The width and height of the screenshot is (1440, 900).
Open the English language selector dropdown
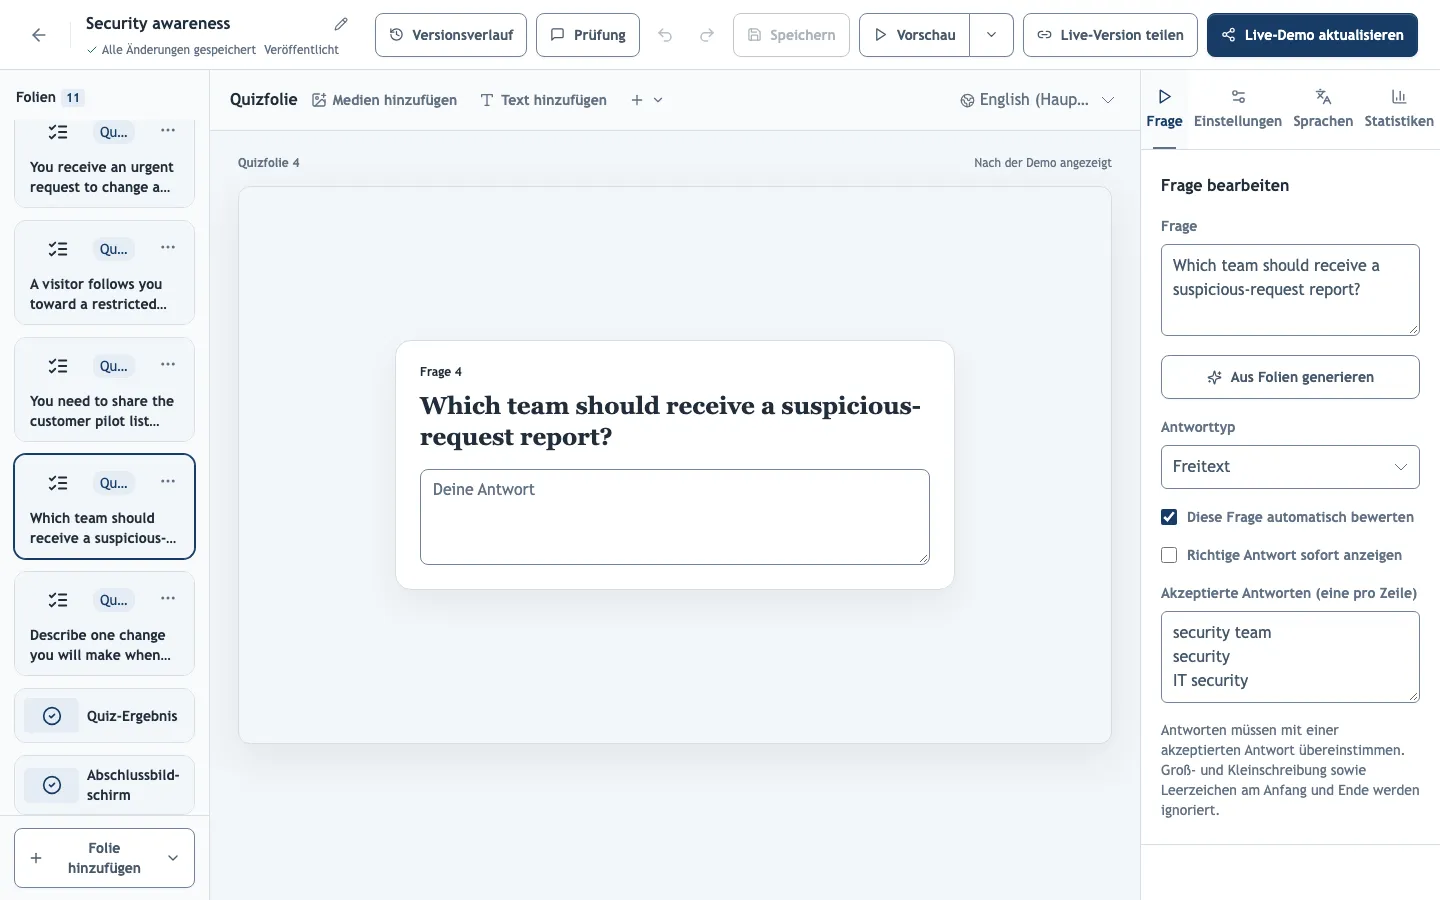click(x=1037, y=100)
